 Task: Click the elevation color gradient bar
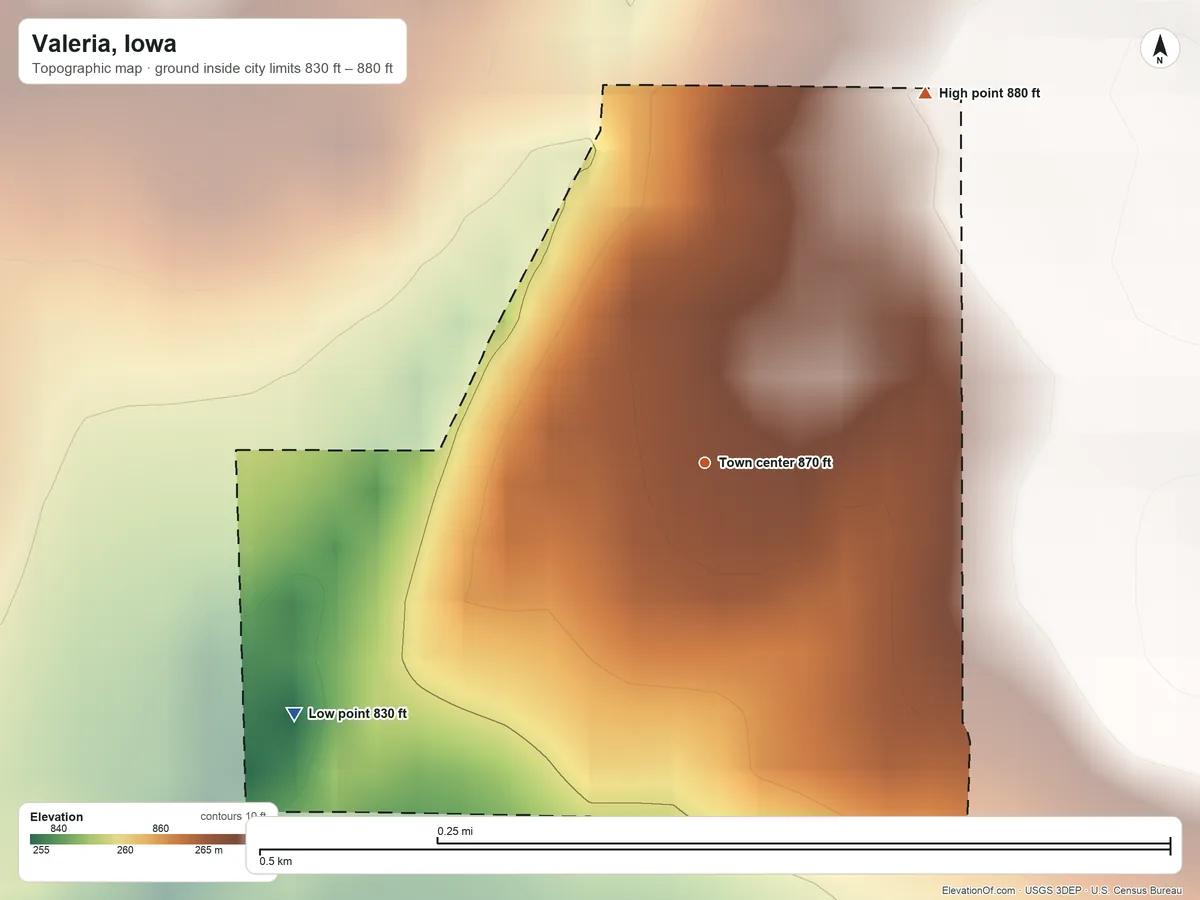(x=137, y=840)
